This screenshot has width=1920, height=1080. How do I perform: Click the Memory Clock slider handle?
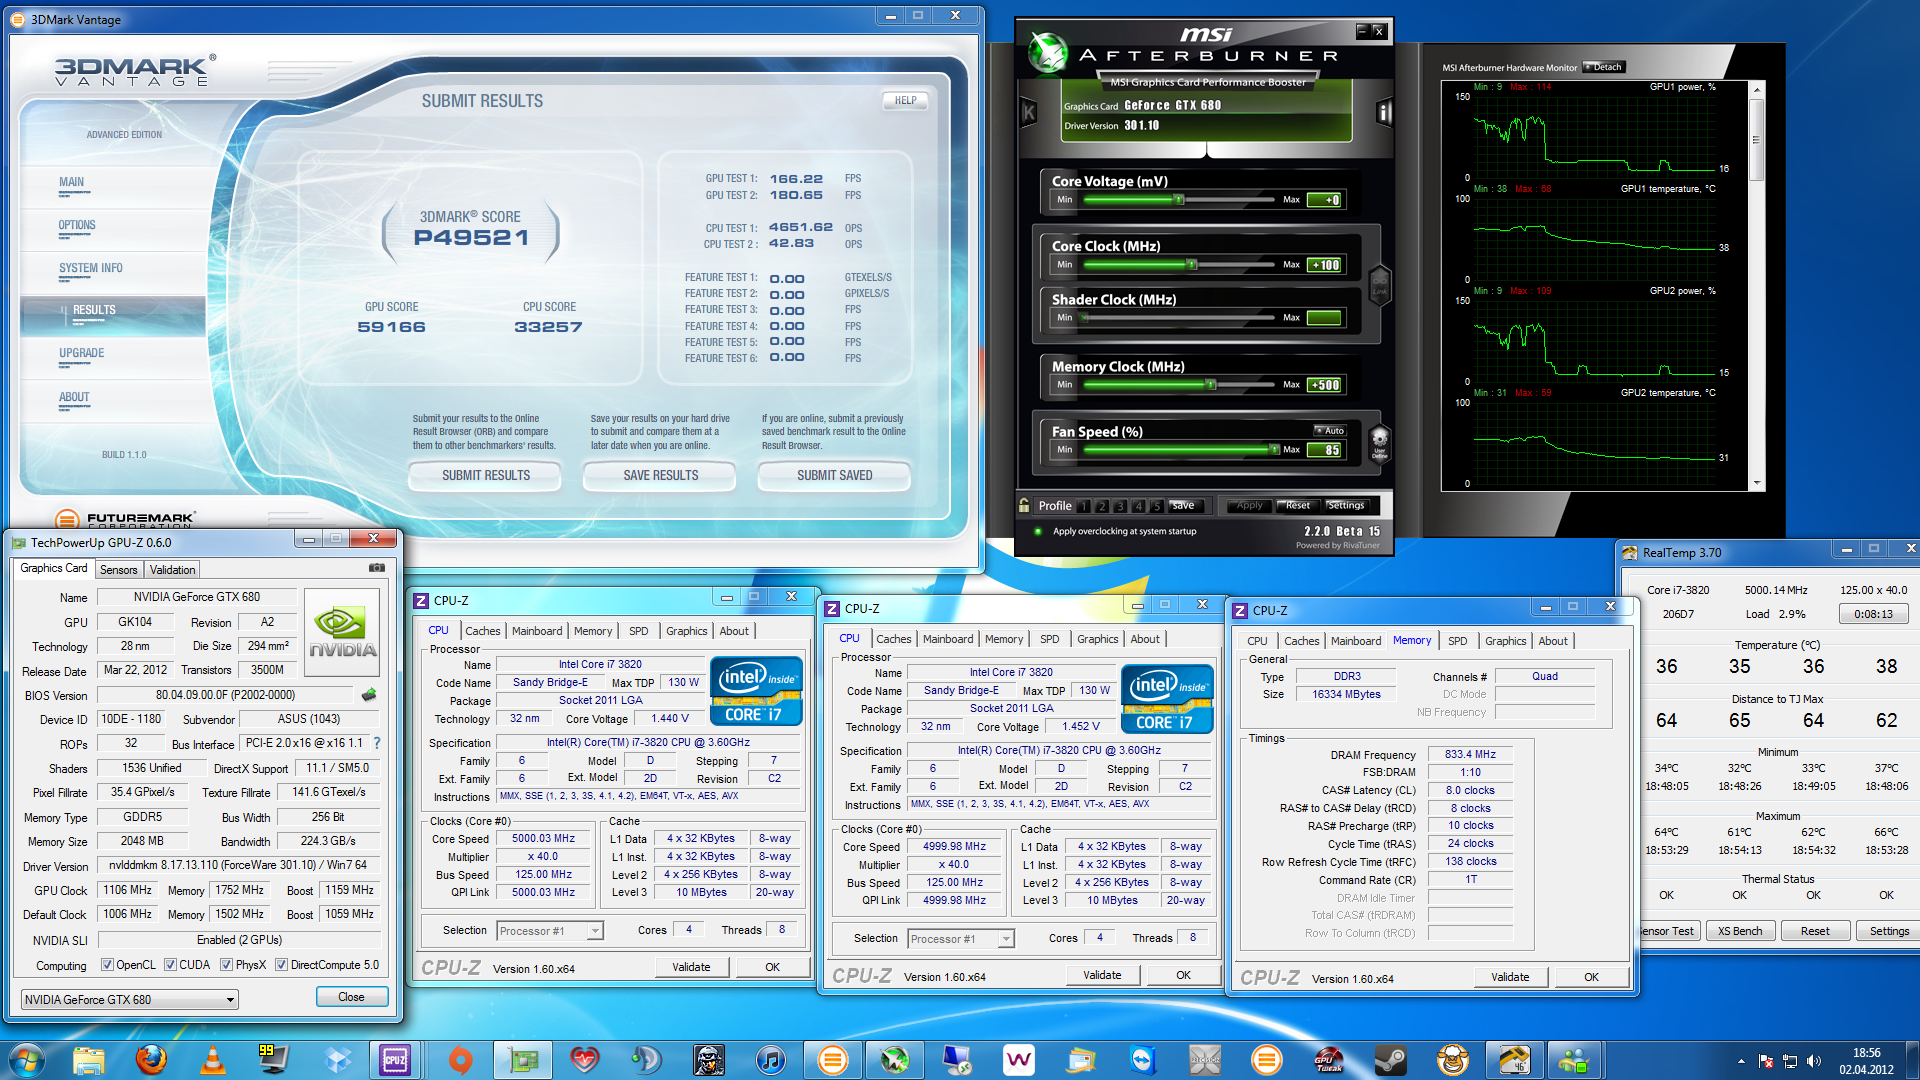pyautogui.click(x=1211, y=385)
